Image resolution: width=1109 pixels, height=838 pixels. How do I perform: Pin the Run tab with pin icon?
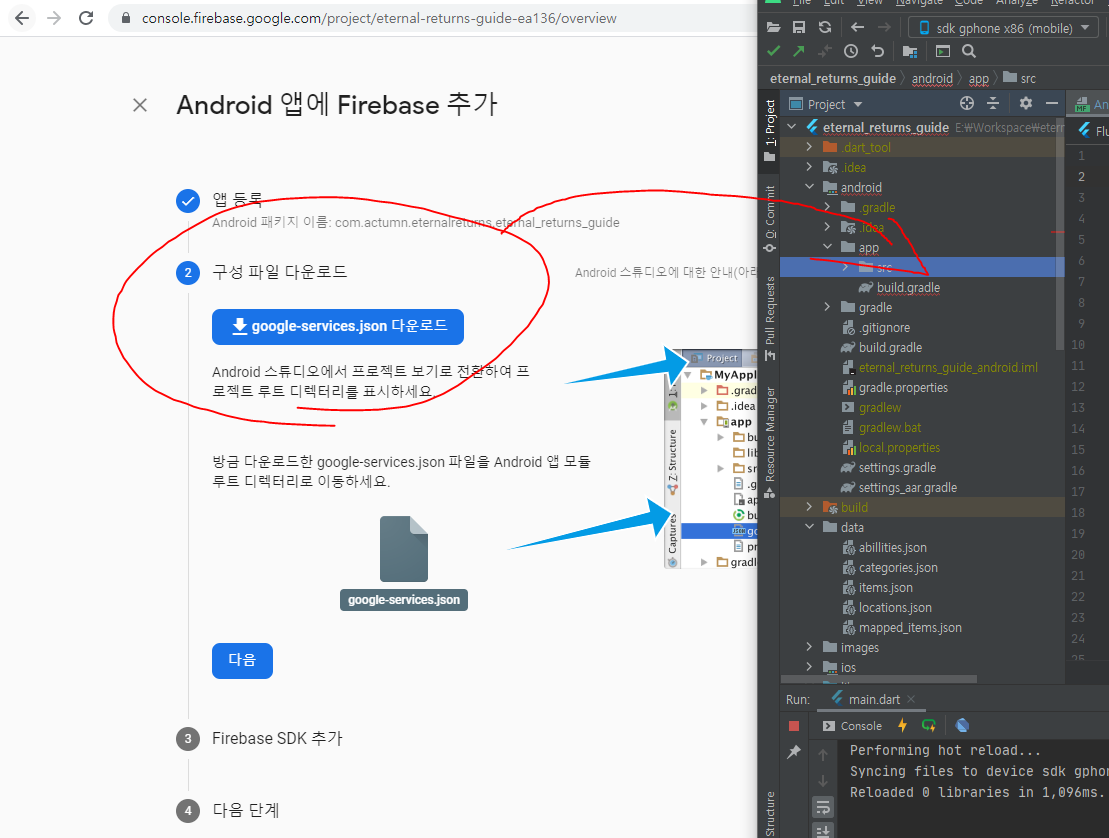point(794,752)
